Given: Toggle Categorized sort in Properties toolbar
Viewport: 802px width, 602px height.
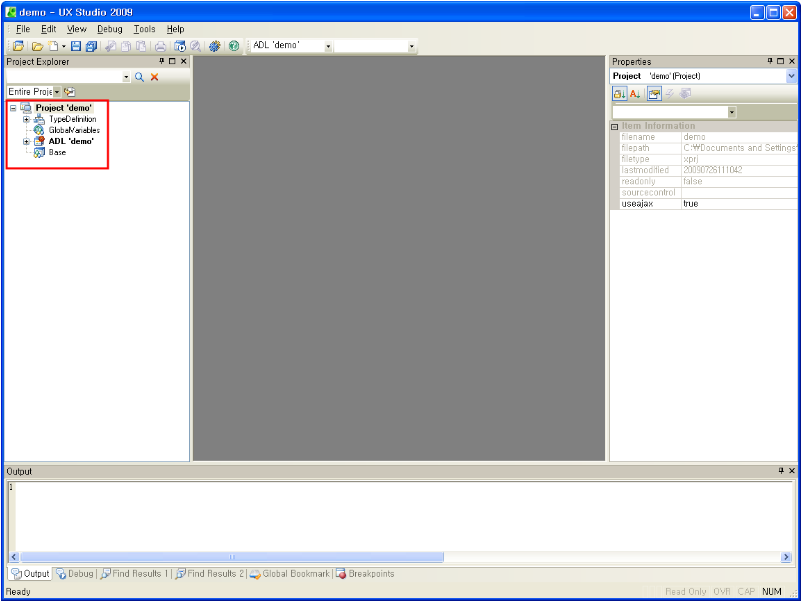Looking at the screenshot, I should pyautogui.click(x=619, y=94).
